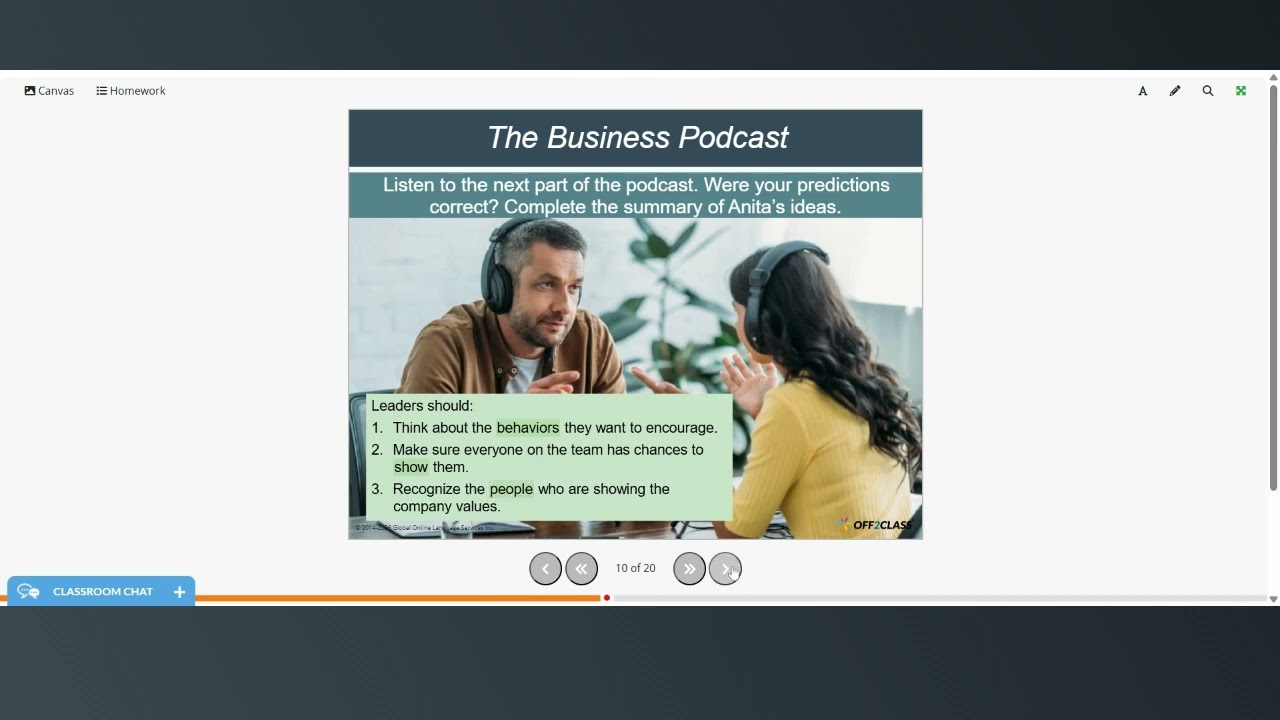Toggle fullscreen with the green expand icon
Image resolution: width=1280 pixels, height=720 pixels.
point(1241,91)
